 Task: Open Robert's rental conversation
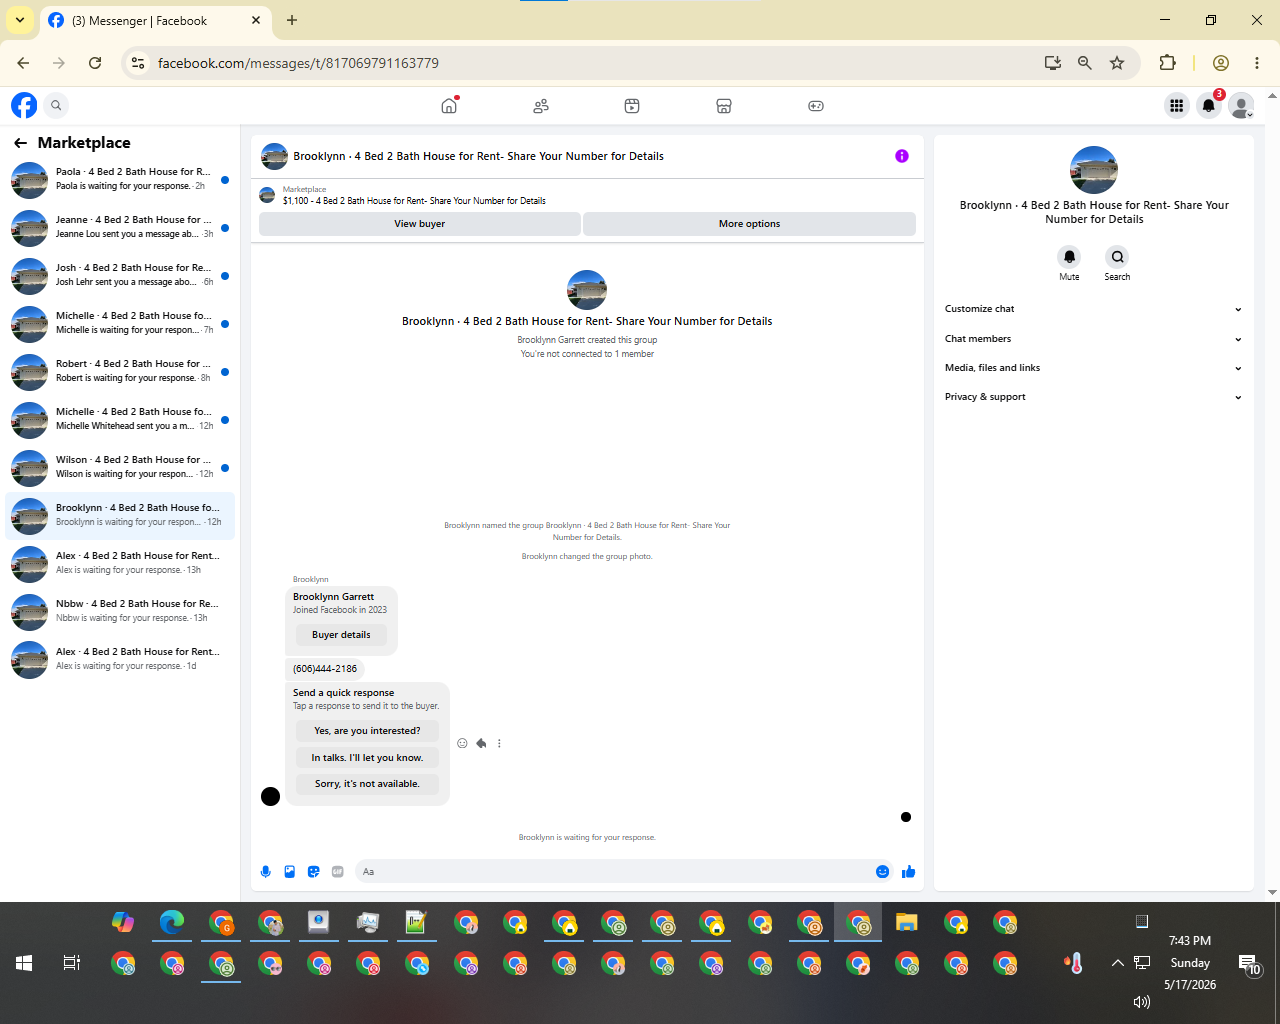[120, 372]
